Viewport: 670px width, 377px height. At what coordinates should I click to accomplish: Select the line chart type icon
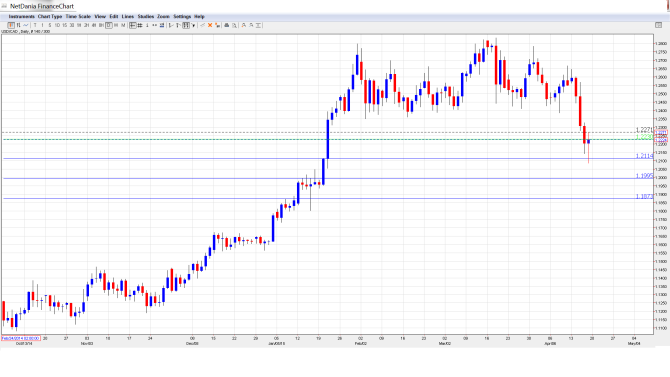(26, 25)
